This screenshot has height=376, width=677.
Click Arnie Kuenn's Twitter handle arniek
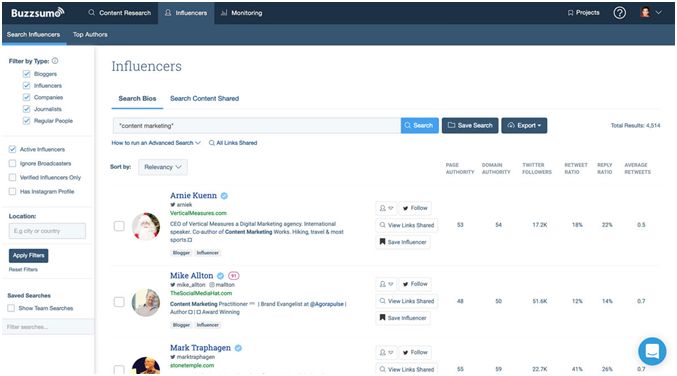coord(181,205)
